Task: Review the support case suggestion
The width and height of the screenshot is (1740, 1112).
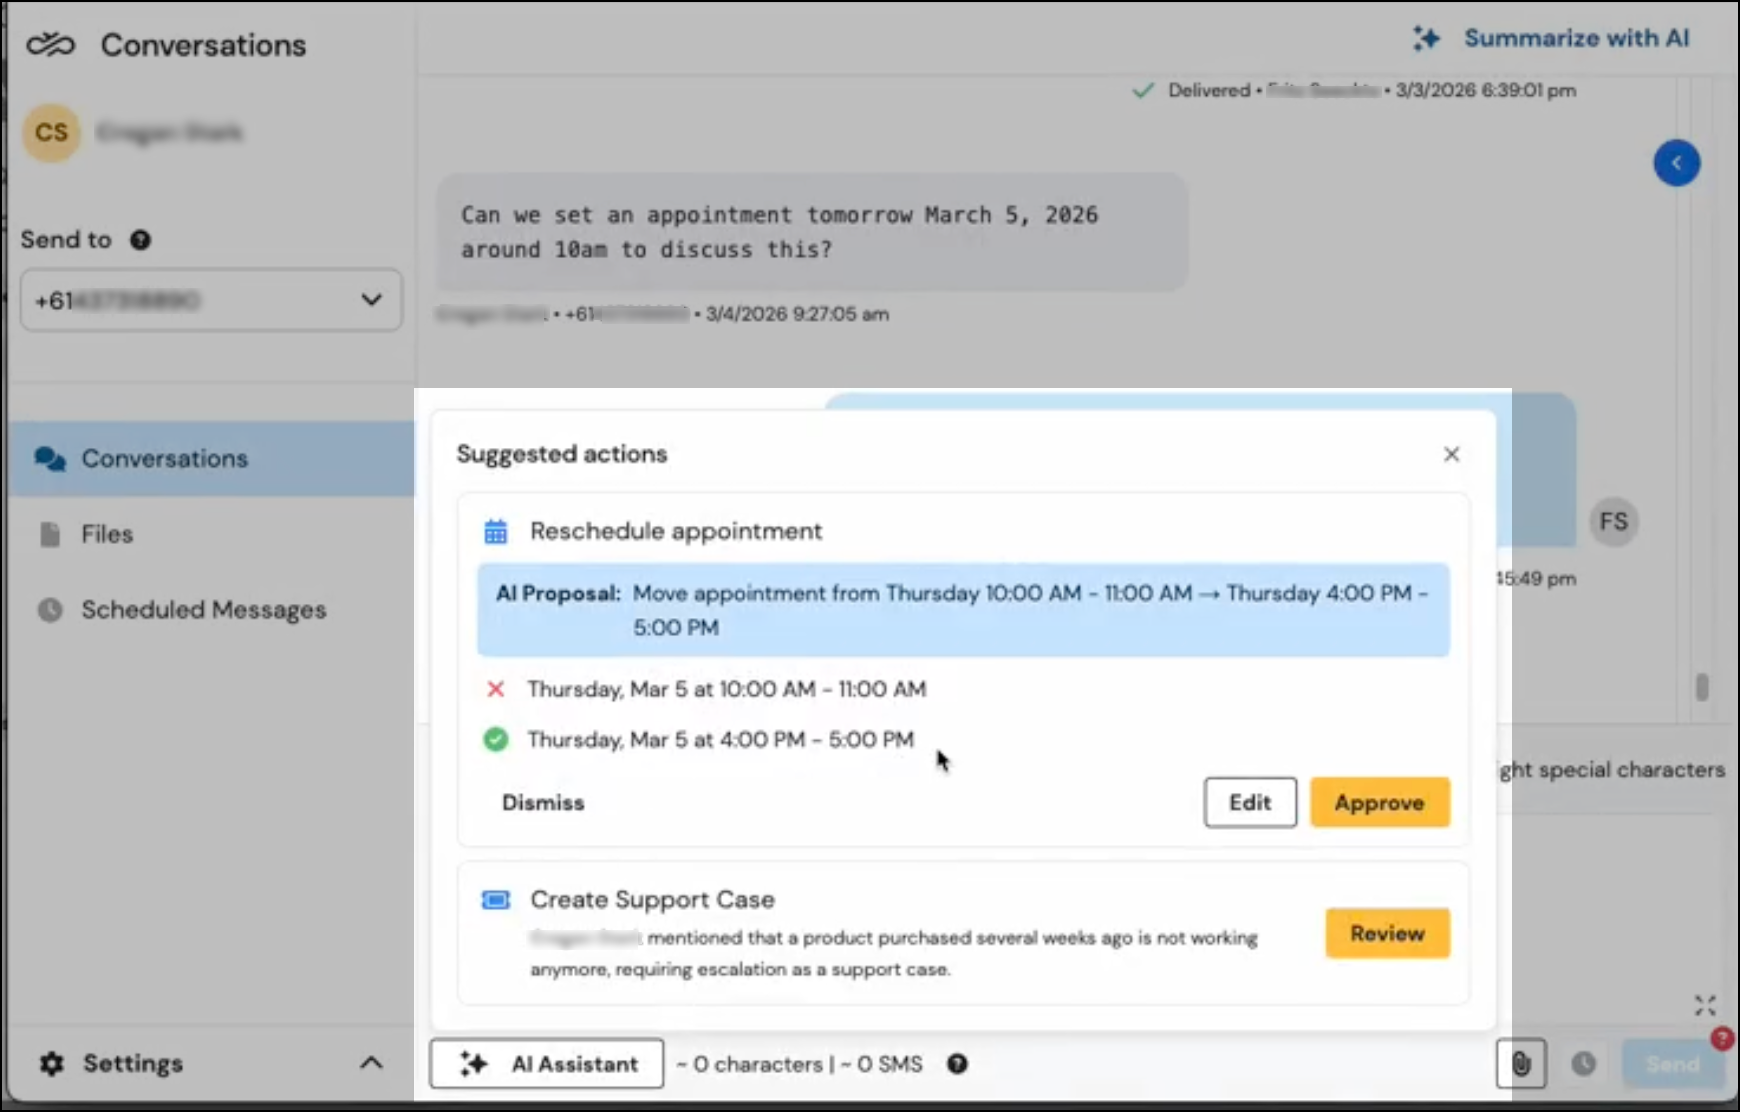Action: 1388,933
